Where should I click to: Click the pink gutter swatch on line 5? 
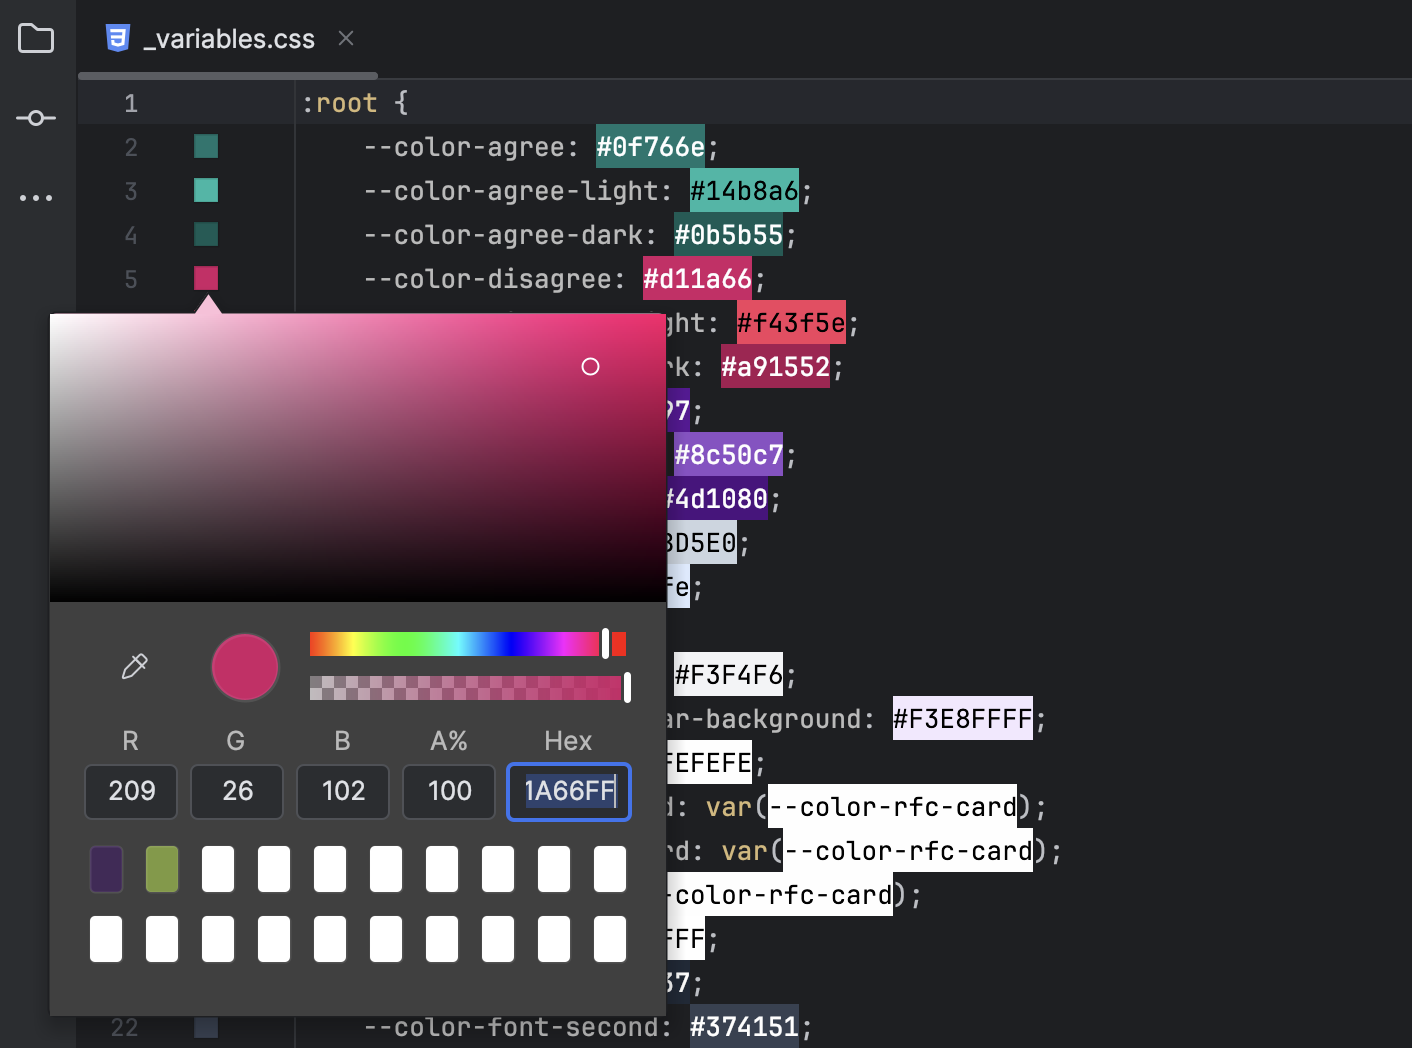[205, 278]
